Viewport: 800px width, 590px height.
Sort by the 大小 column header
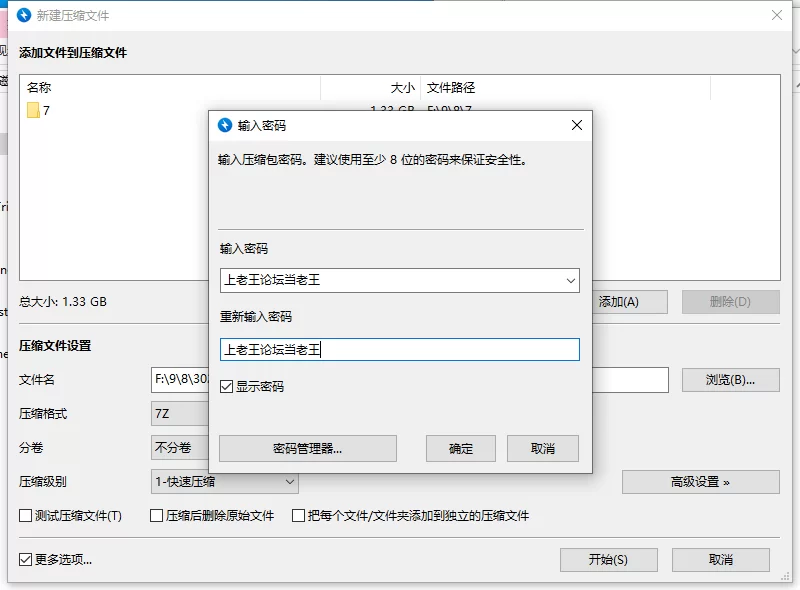[370, 88]
